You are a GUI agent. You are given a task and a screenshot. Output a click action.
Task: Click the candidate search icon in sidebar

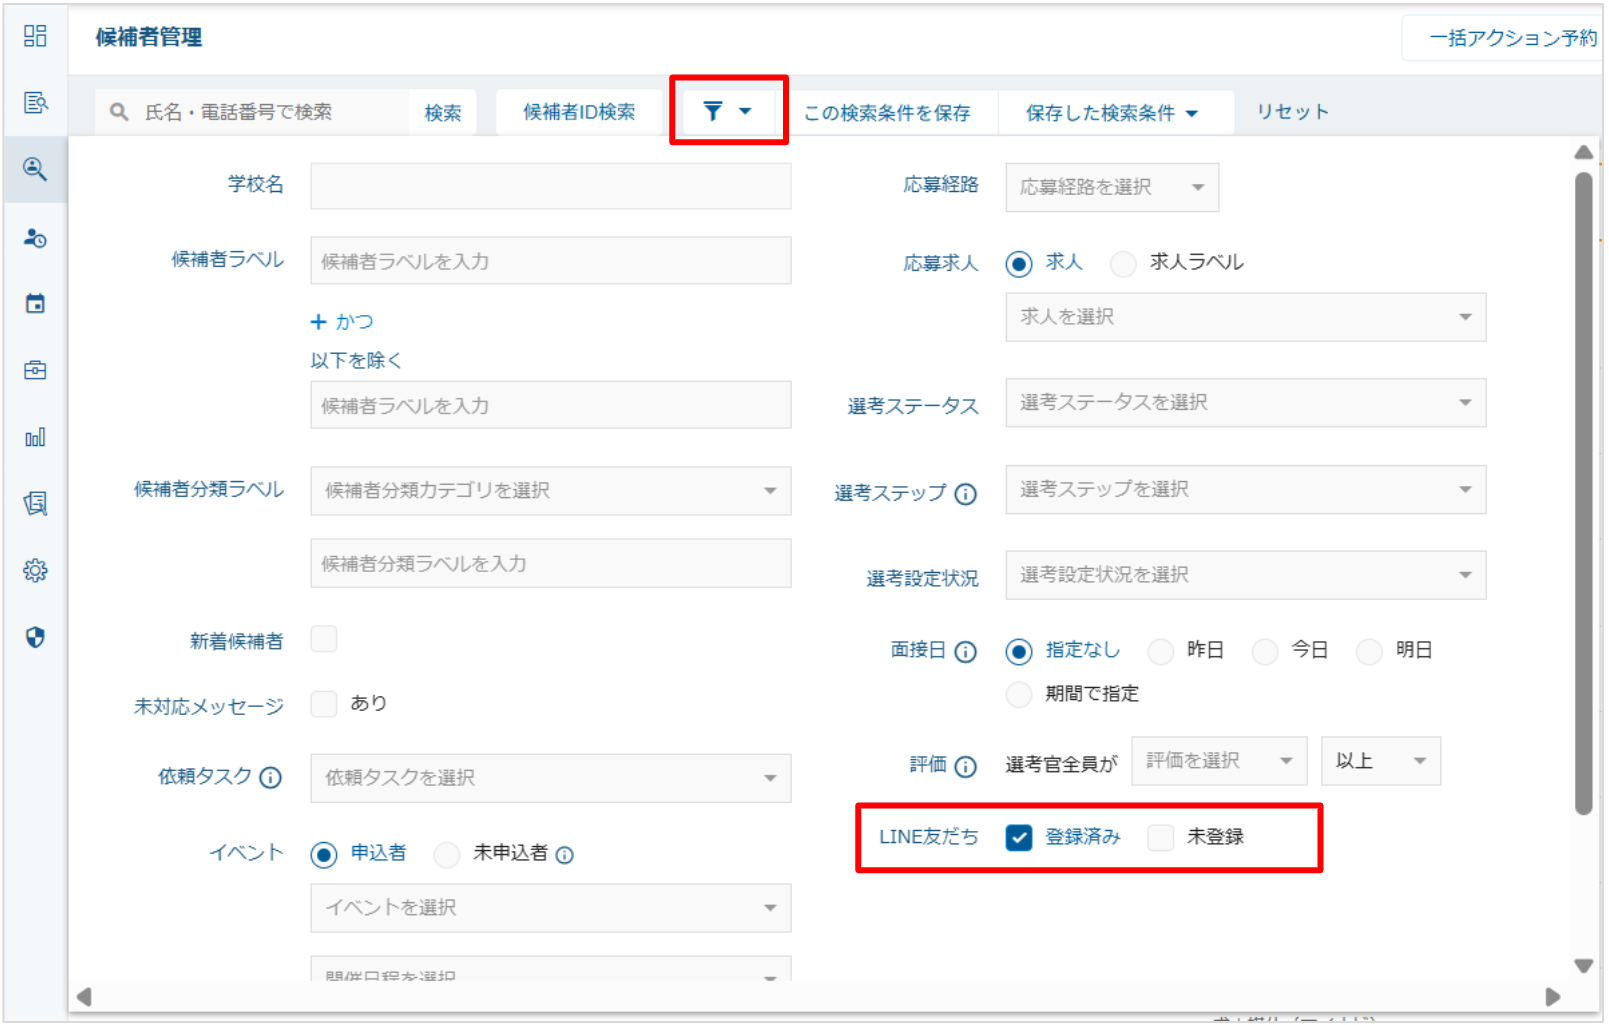point(35,169)
